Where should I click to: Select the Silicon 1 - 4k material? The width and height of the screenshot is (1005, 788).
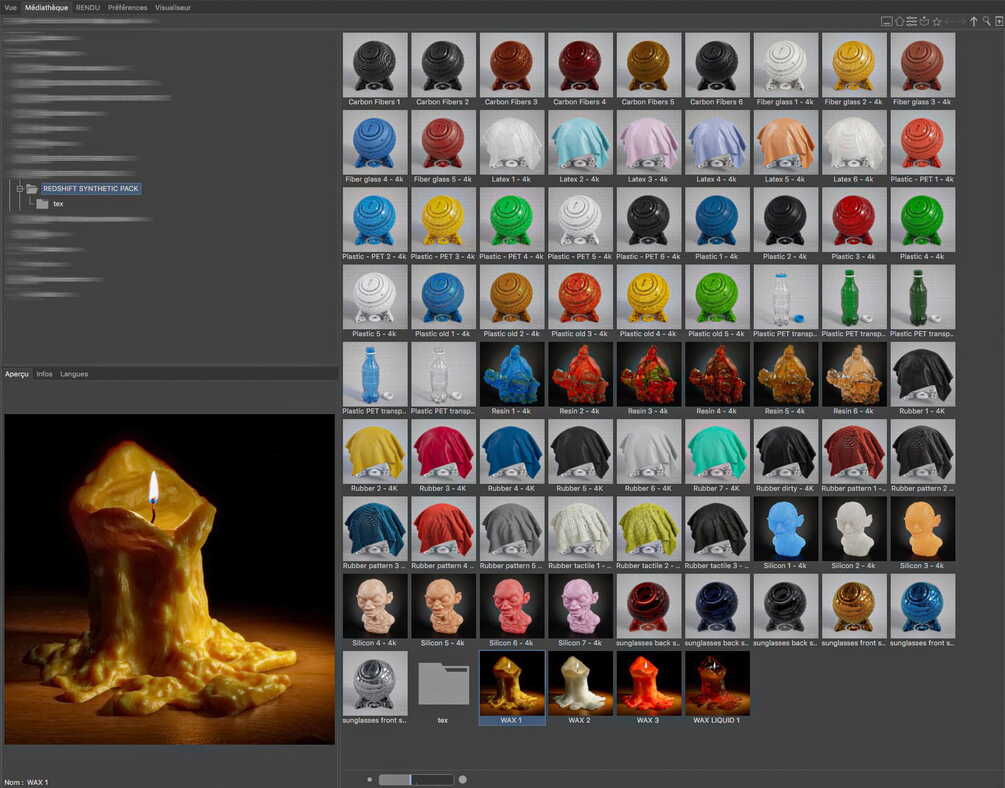point(786,533)
